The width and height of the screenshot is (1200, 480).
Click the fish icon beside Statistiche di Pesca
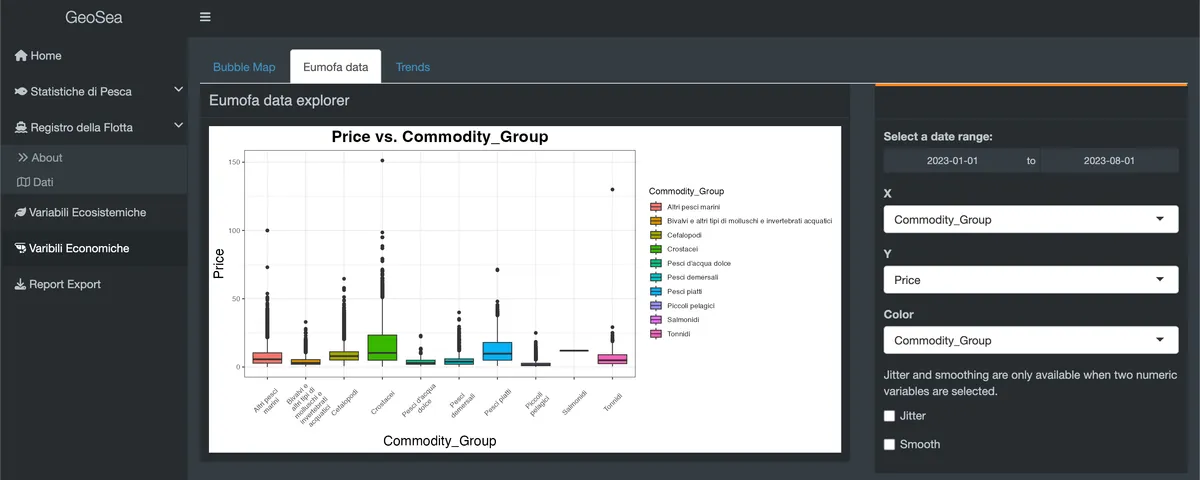pyautogui.click(x=21, y=92)
